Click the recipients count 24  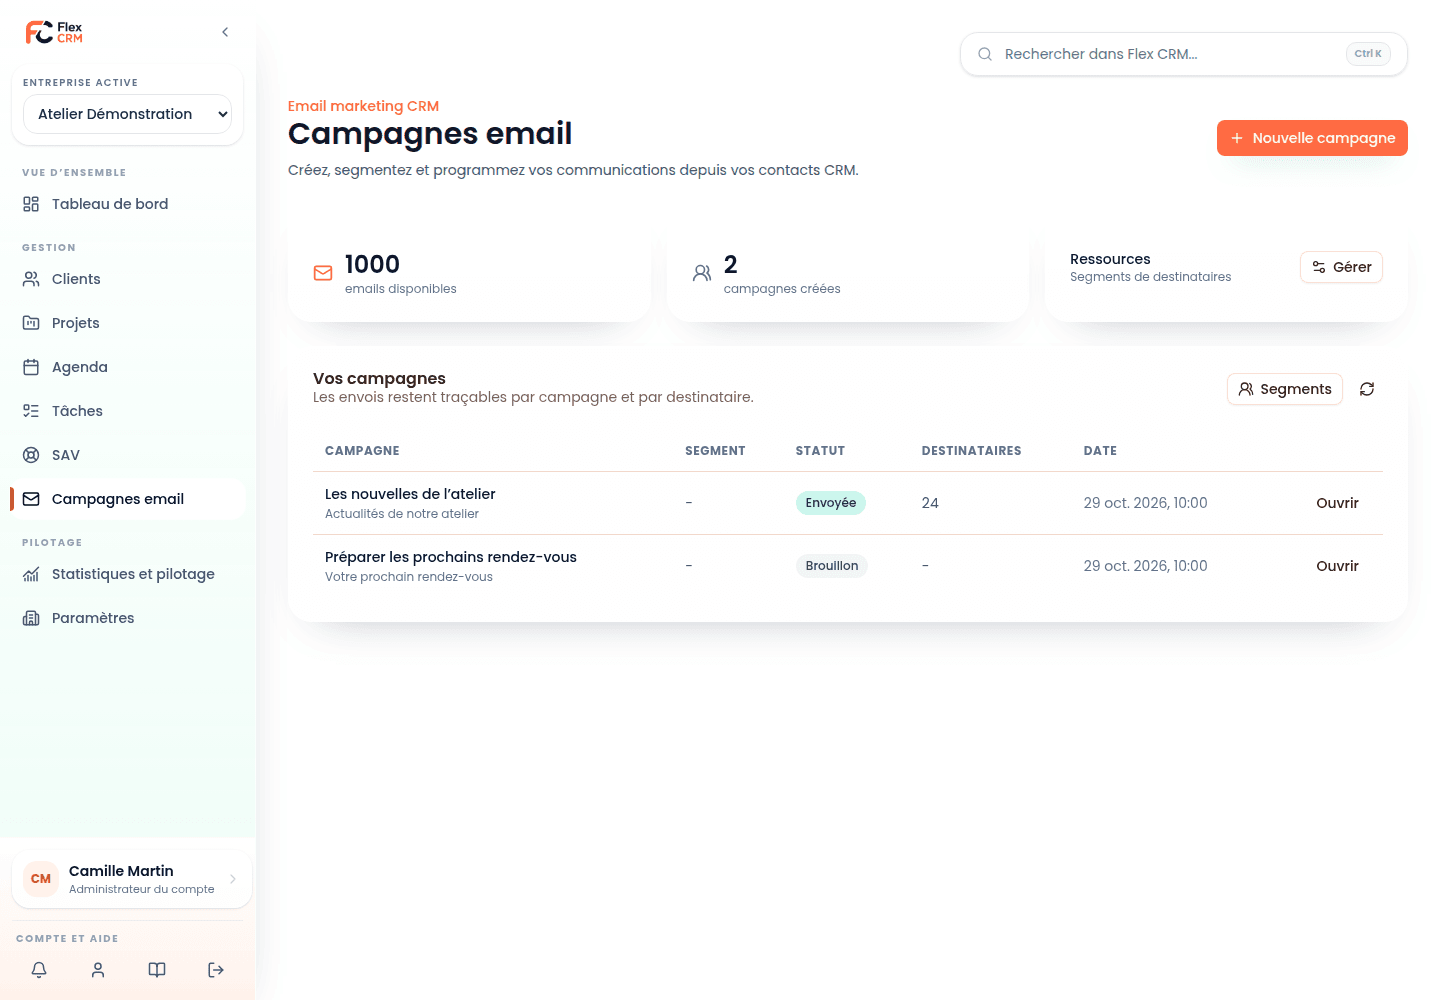930,503
